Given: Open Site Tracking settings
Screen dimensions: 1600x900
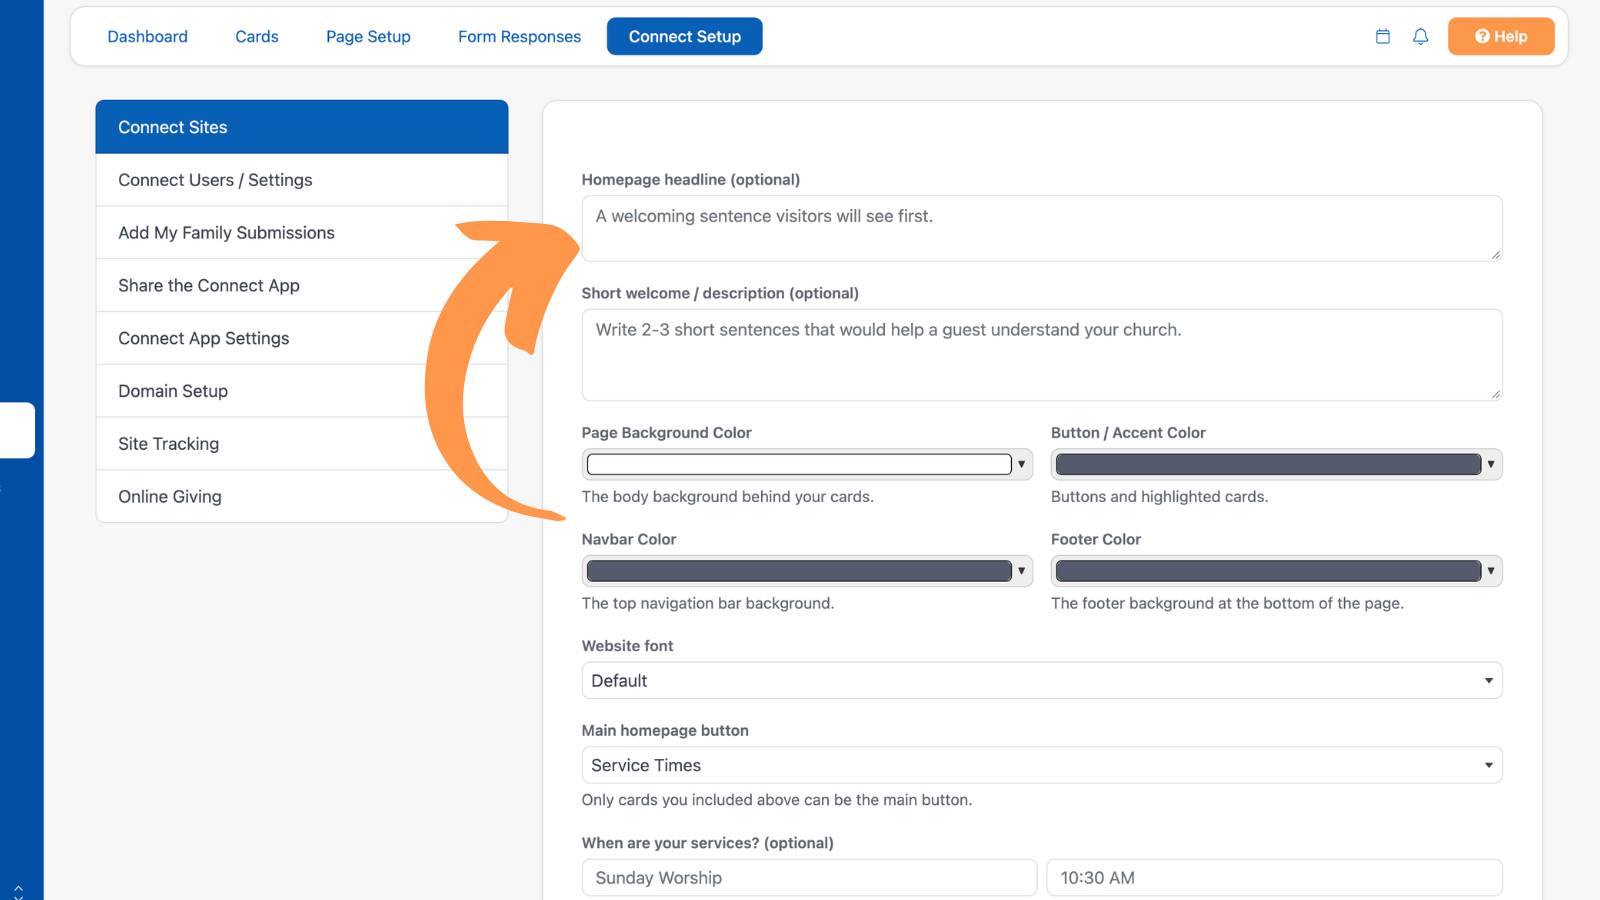Looking at the screenshot, I should click(302, 444).
